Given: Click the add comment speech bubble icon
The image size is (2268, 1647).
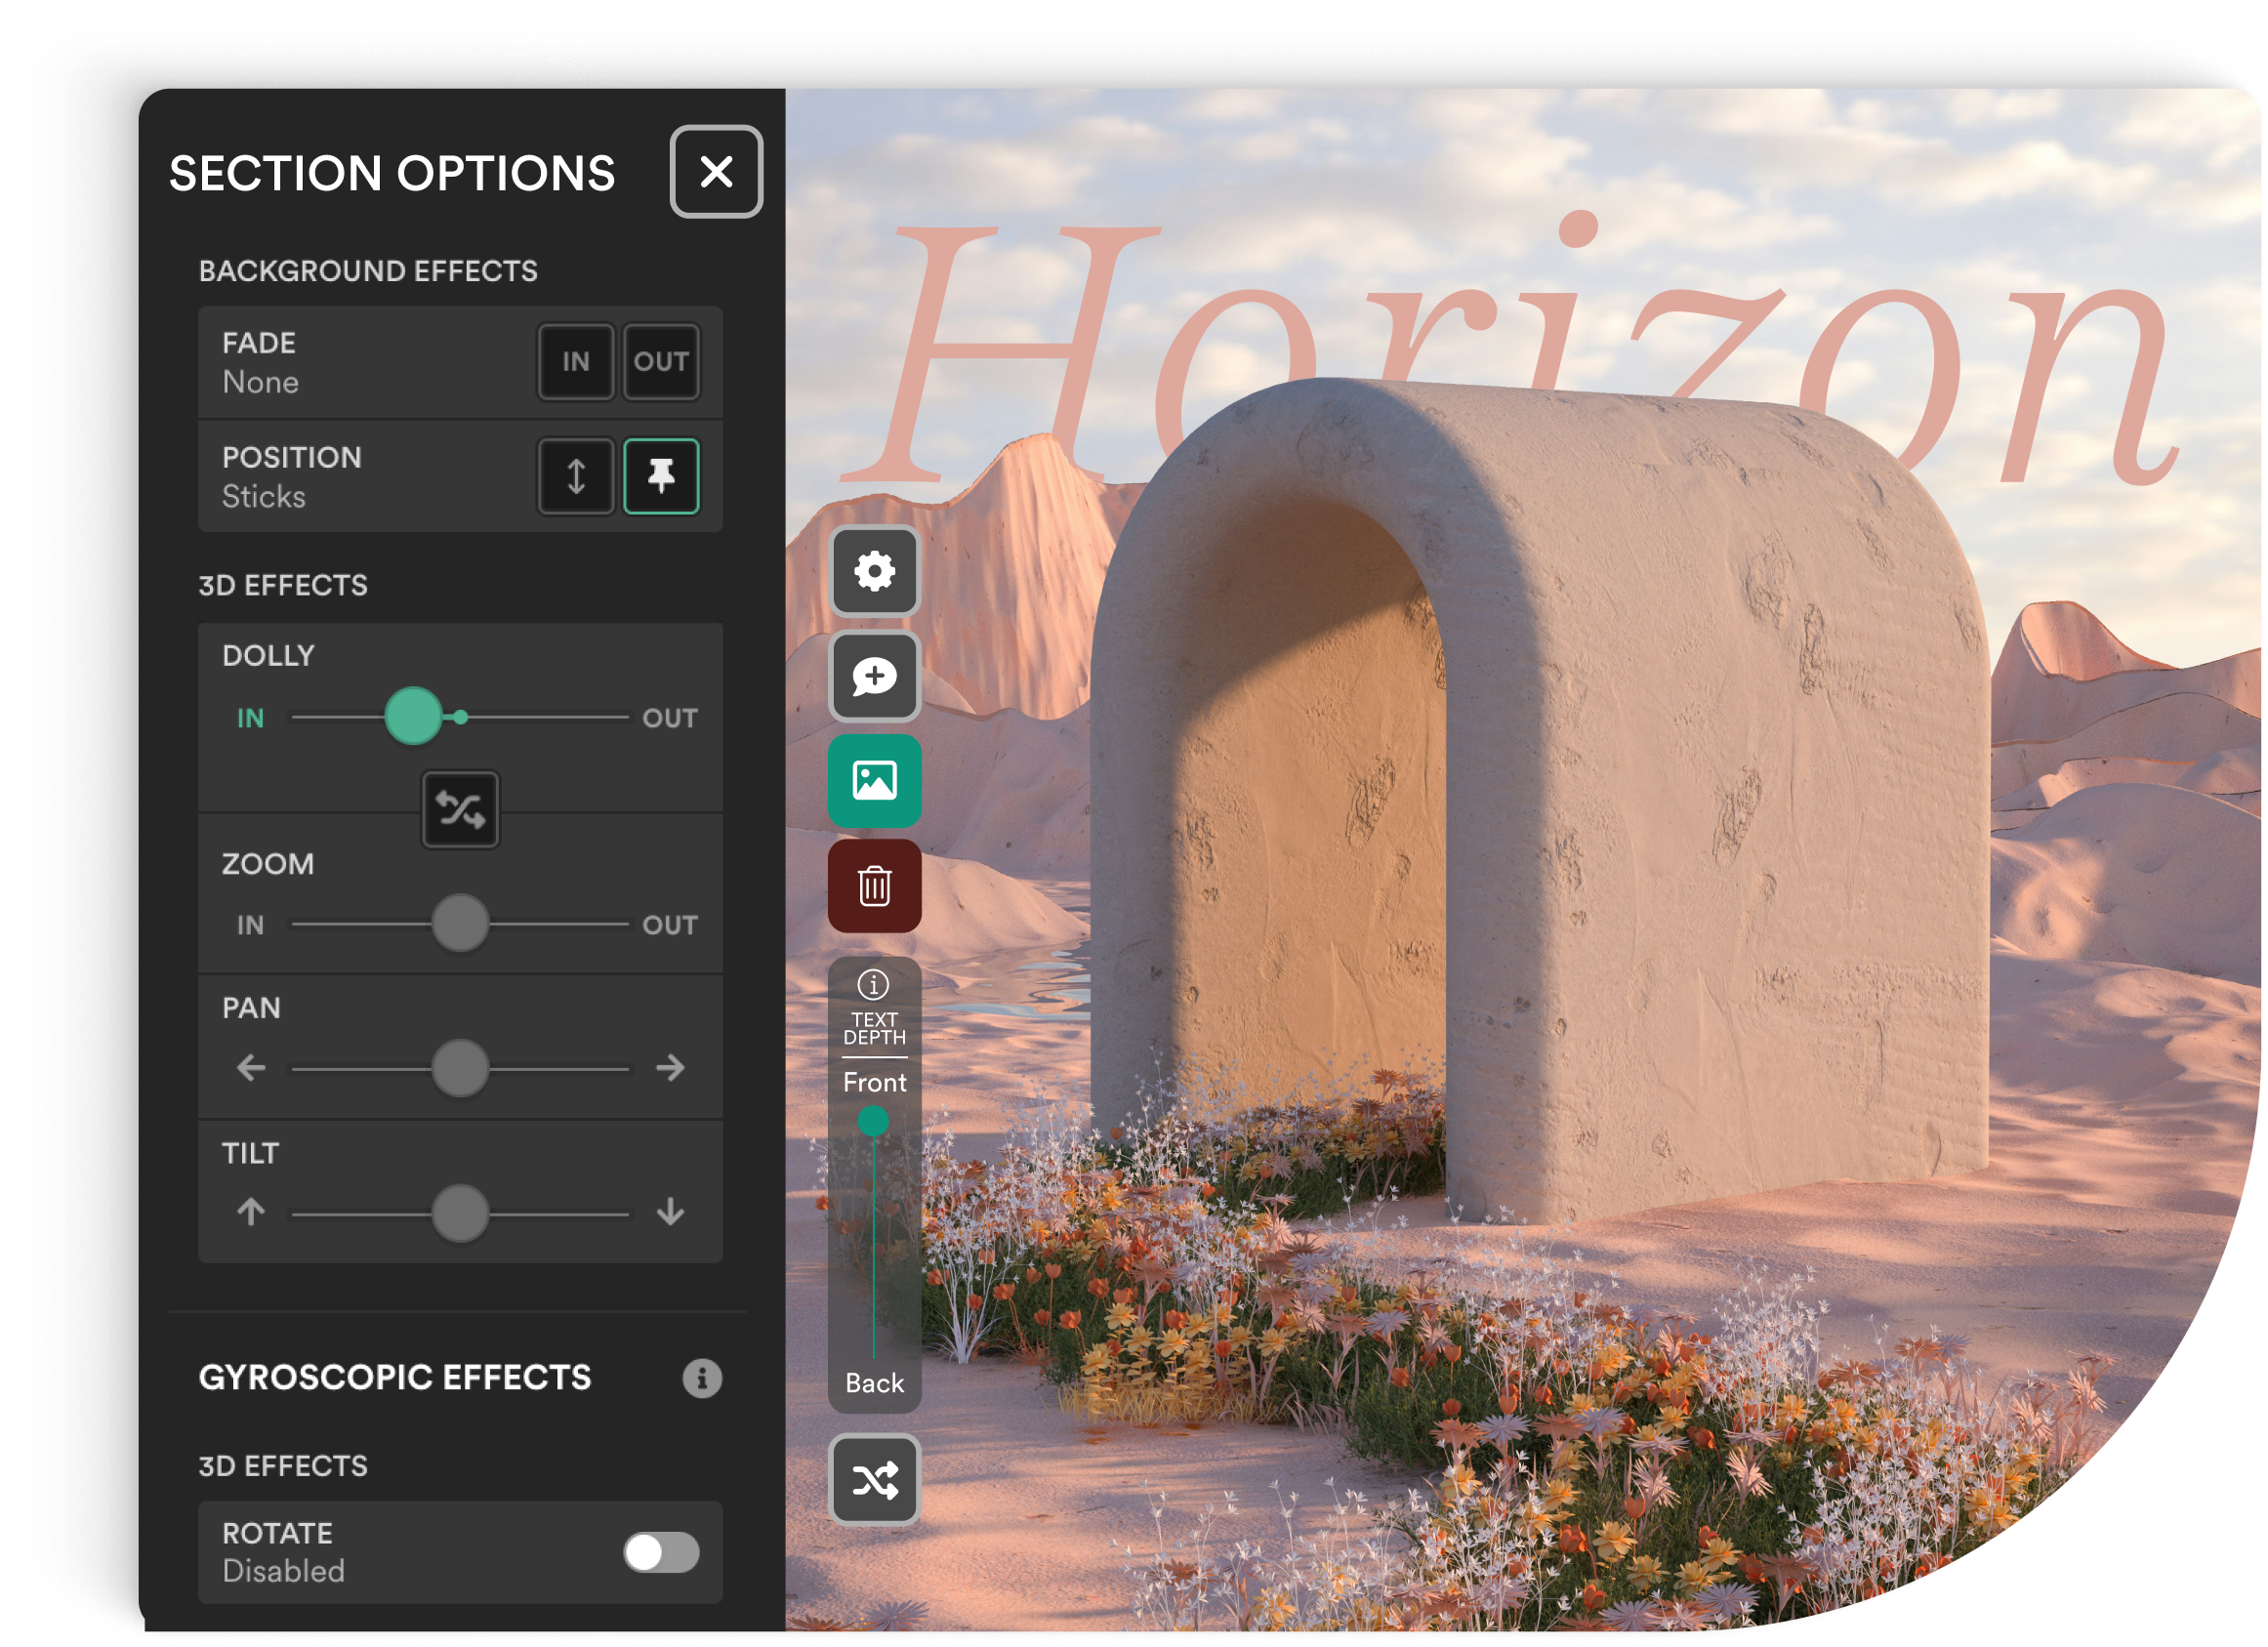Looking at the screenshot, I should (874, 676).
